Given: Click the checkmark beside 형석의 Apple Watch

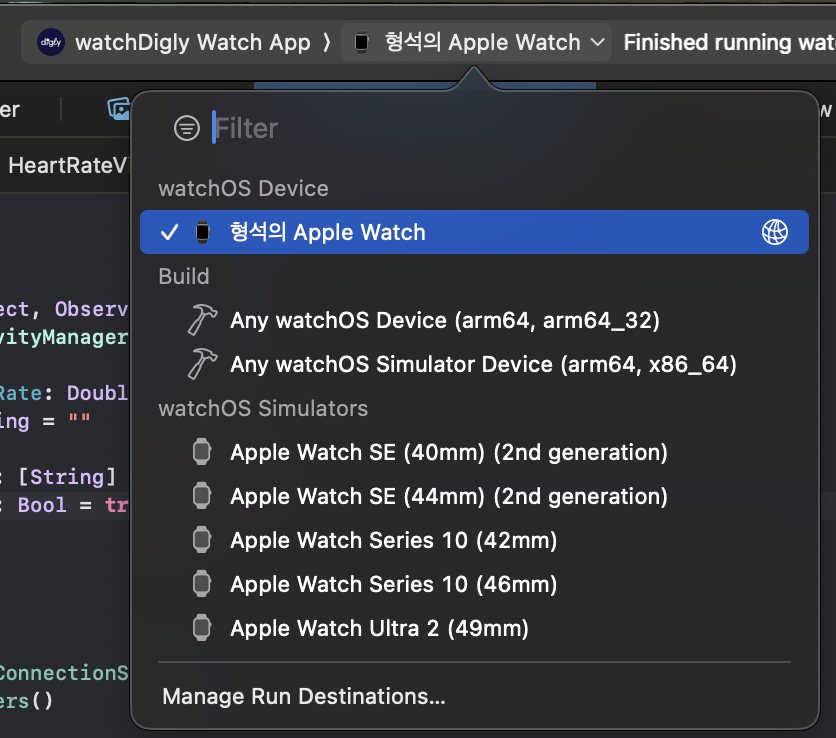Looking at the screenshot, I should (x=169, y=232).
